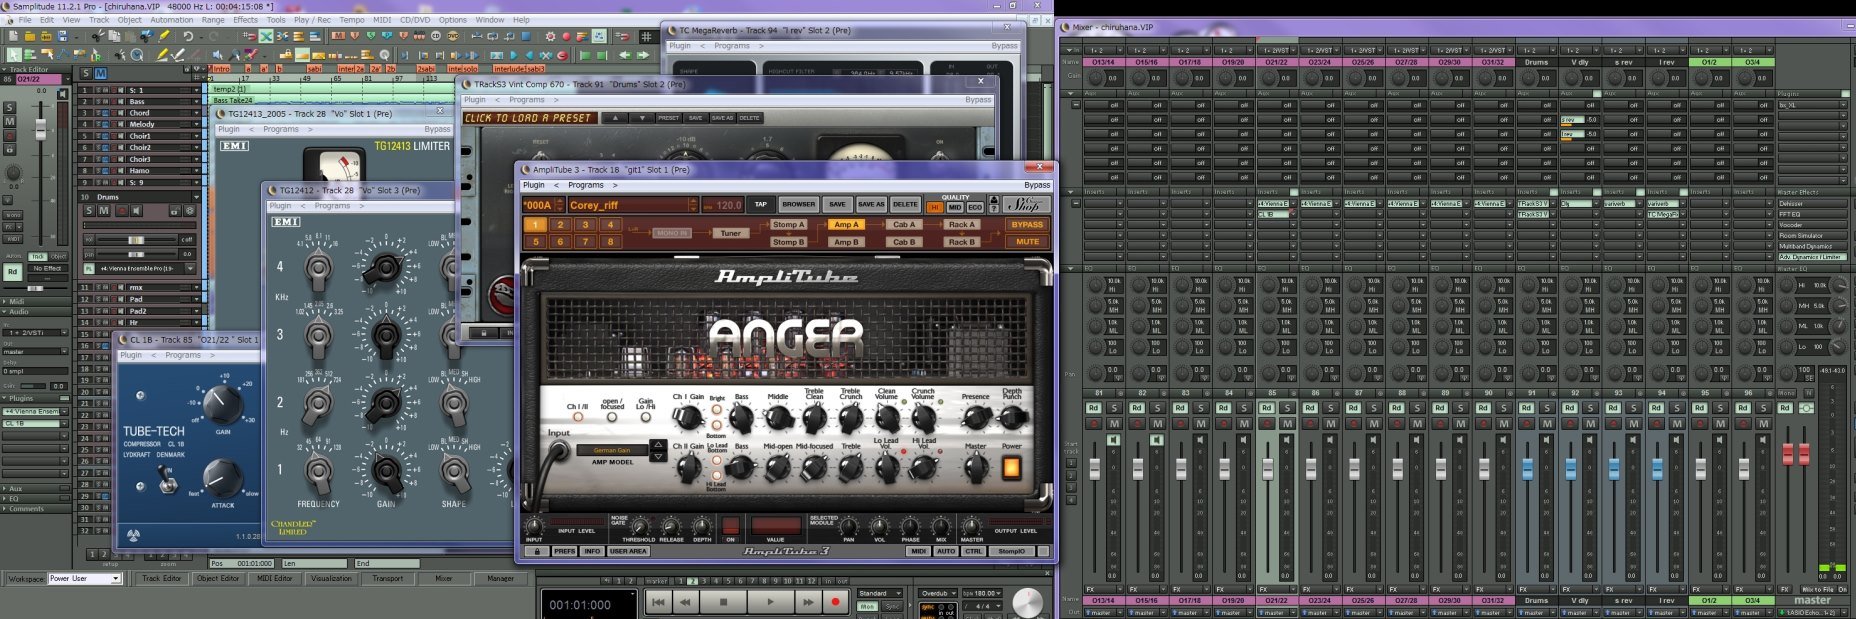The height and width of the screenshot is (619, 1856).
Task: Select the arrow mouse-mode tool
Action: 13,55
